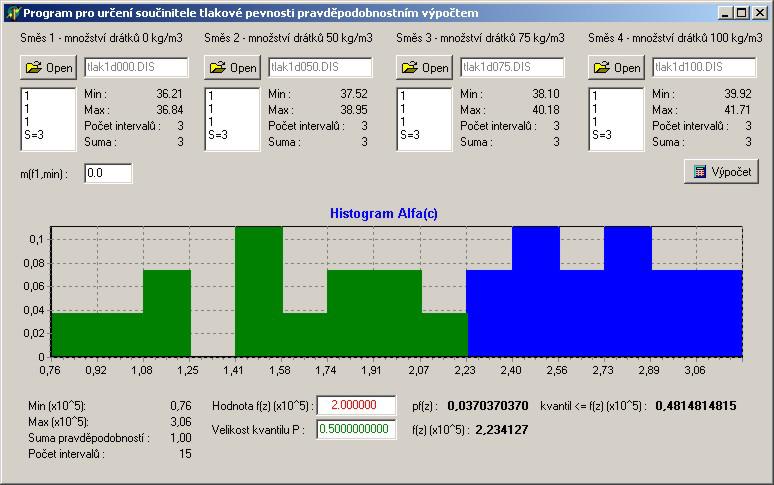Click the Směs 4 - 100 kg/m3 heading
The height and width of the screenshot is (485, 774).
click(675, 38)
